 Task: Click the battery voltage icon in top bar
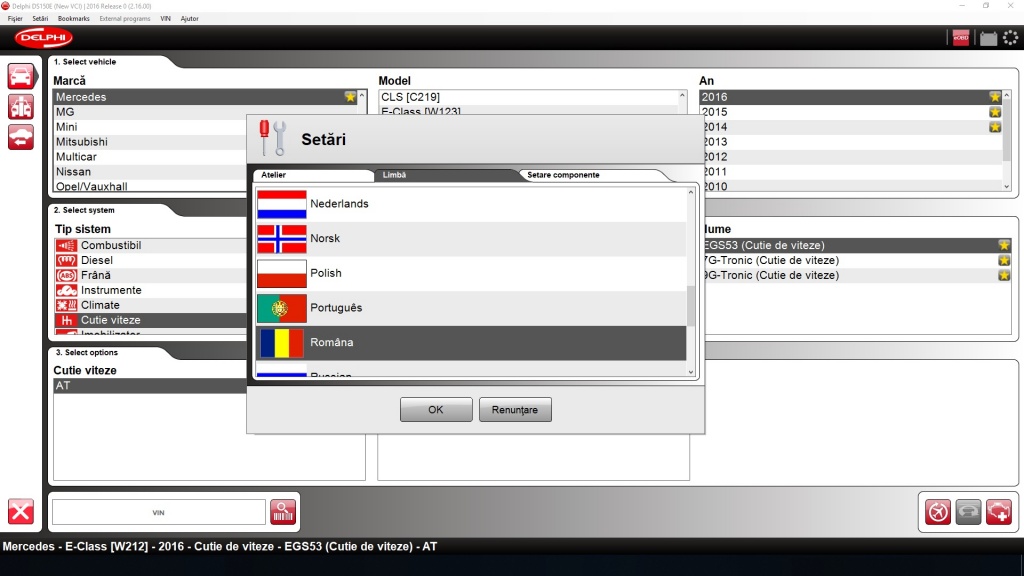point(988,38)
